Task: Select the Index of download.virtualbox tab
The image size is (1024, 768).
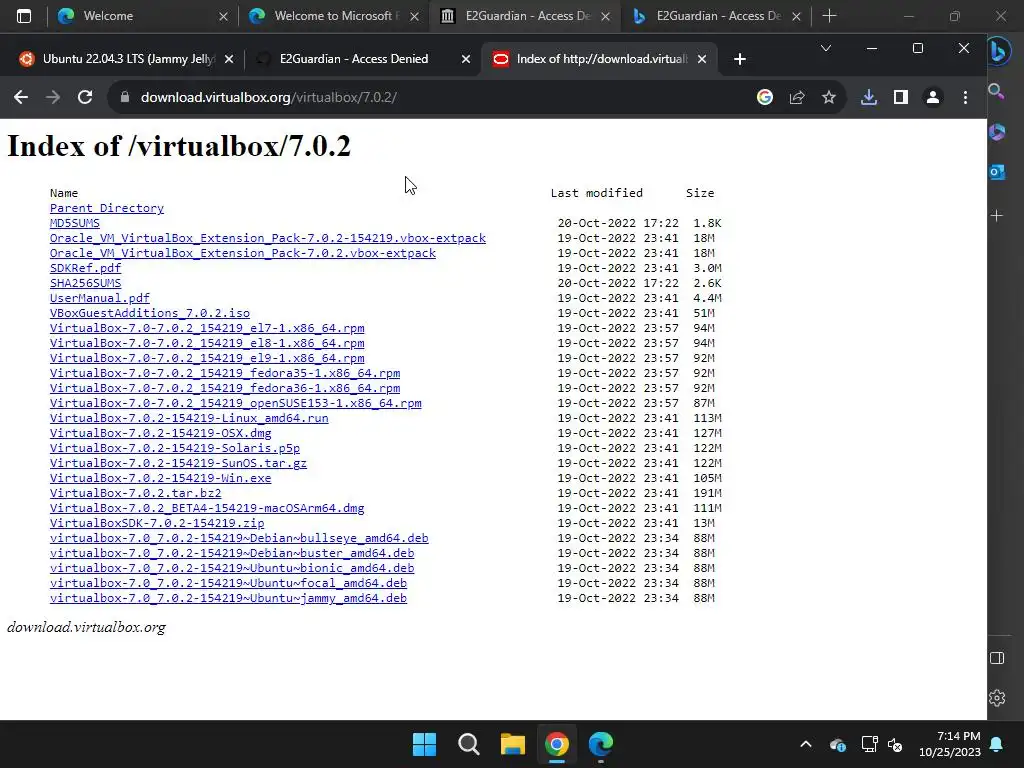Action: coord(600,59)
